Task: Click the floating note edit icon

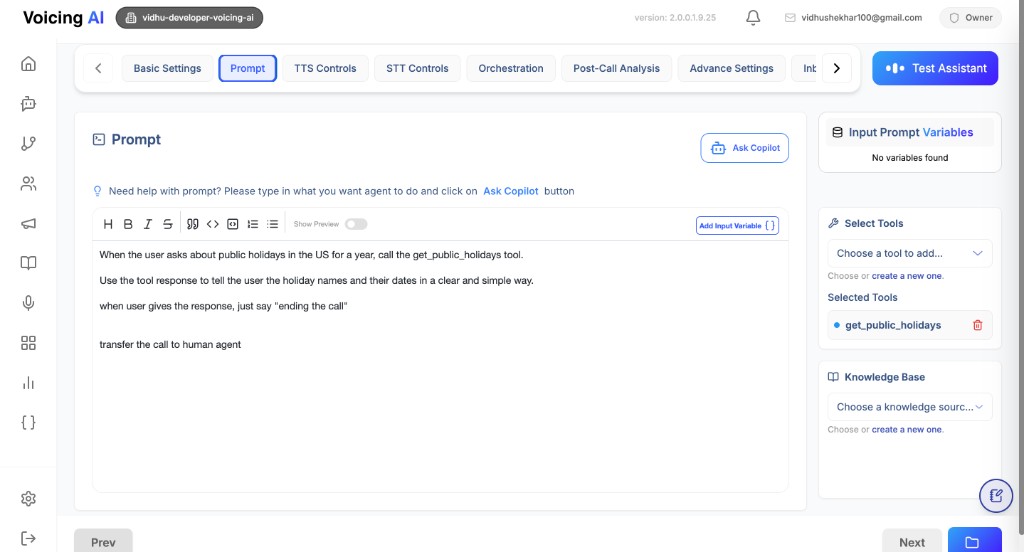Action: coord(996,495)
